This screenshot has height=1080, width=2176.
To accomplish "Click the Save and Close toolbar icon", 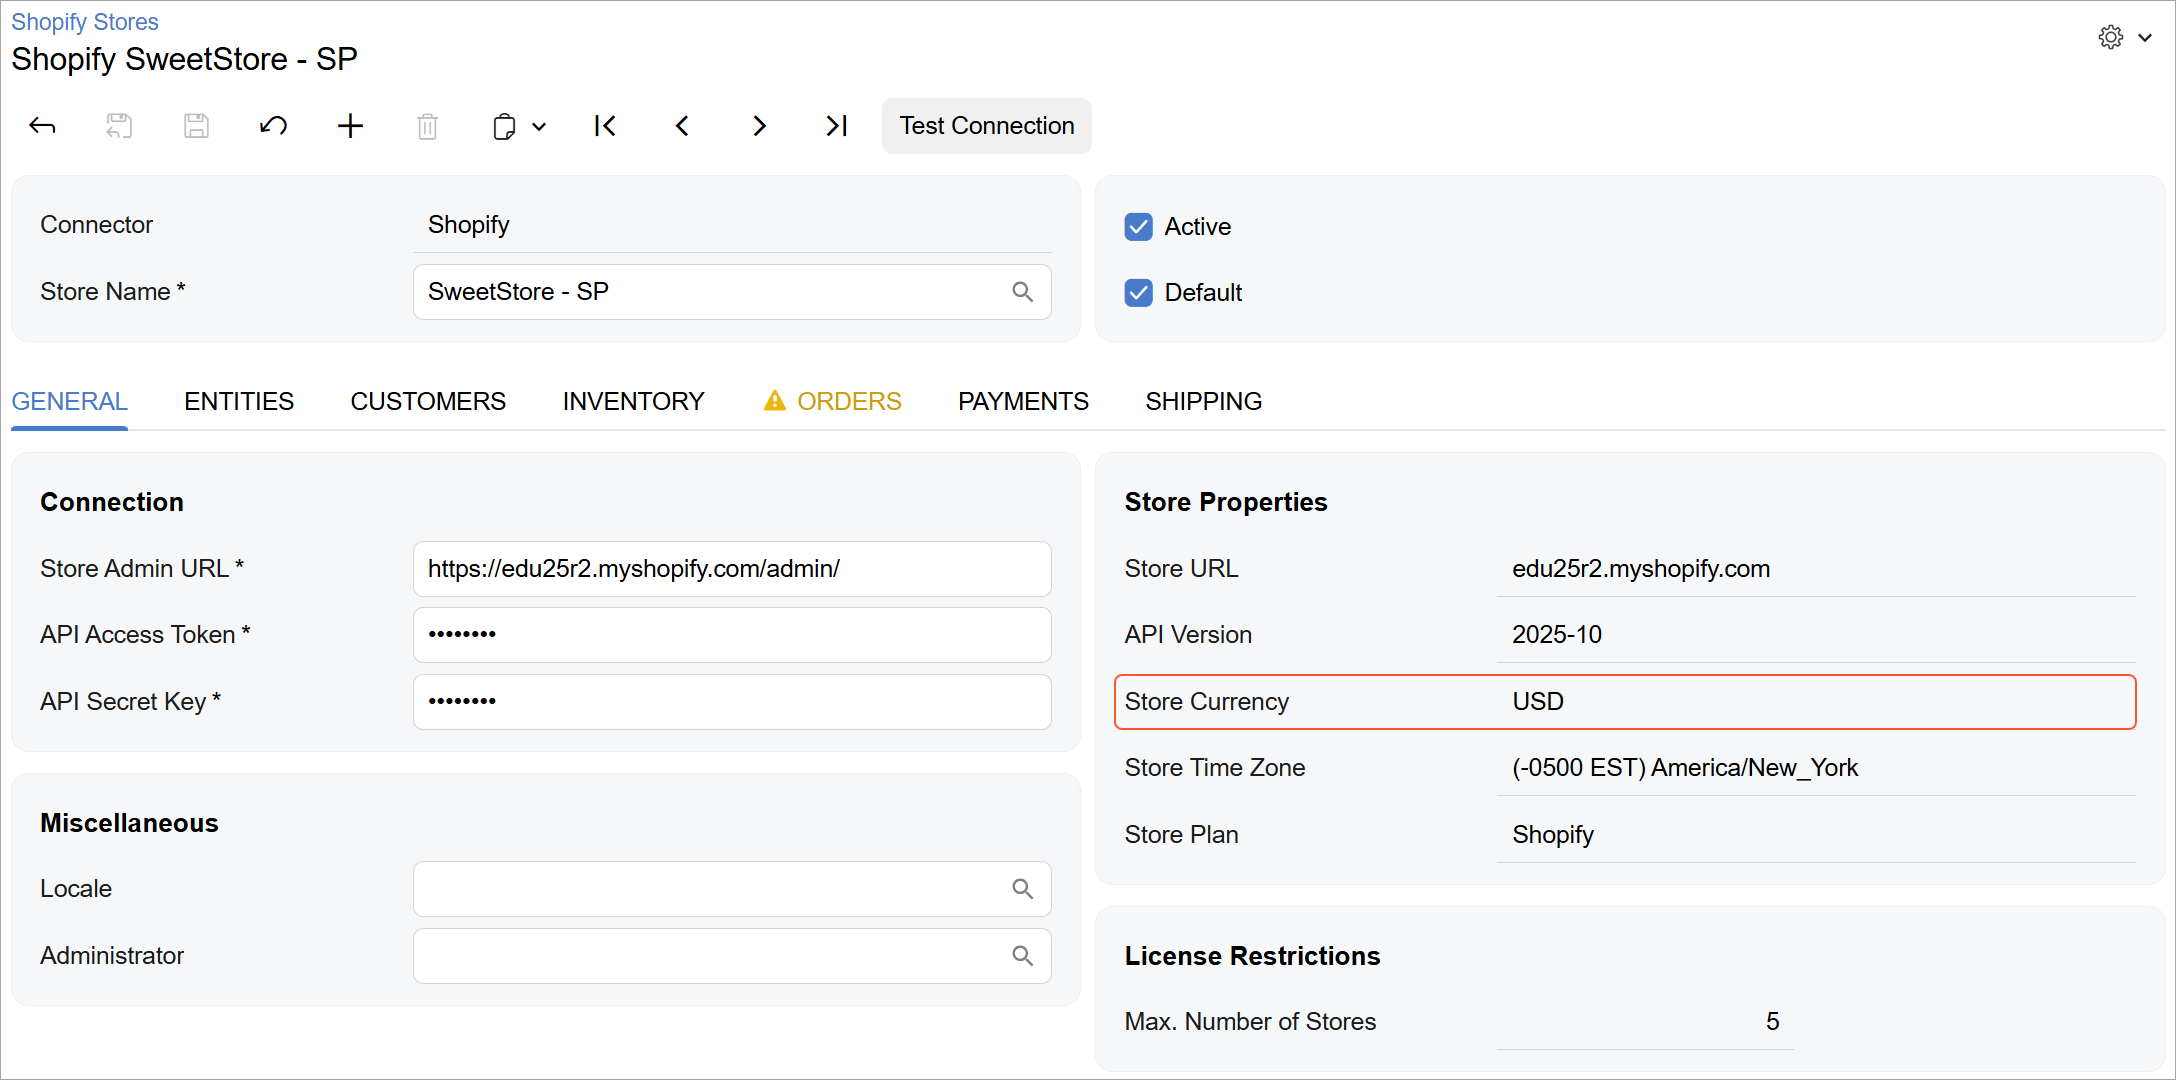I will (x=119, y=126).
